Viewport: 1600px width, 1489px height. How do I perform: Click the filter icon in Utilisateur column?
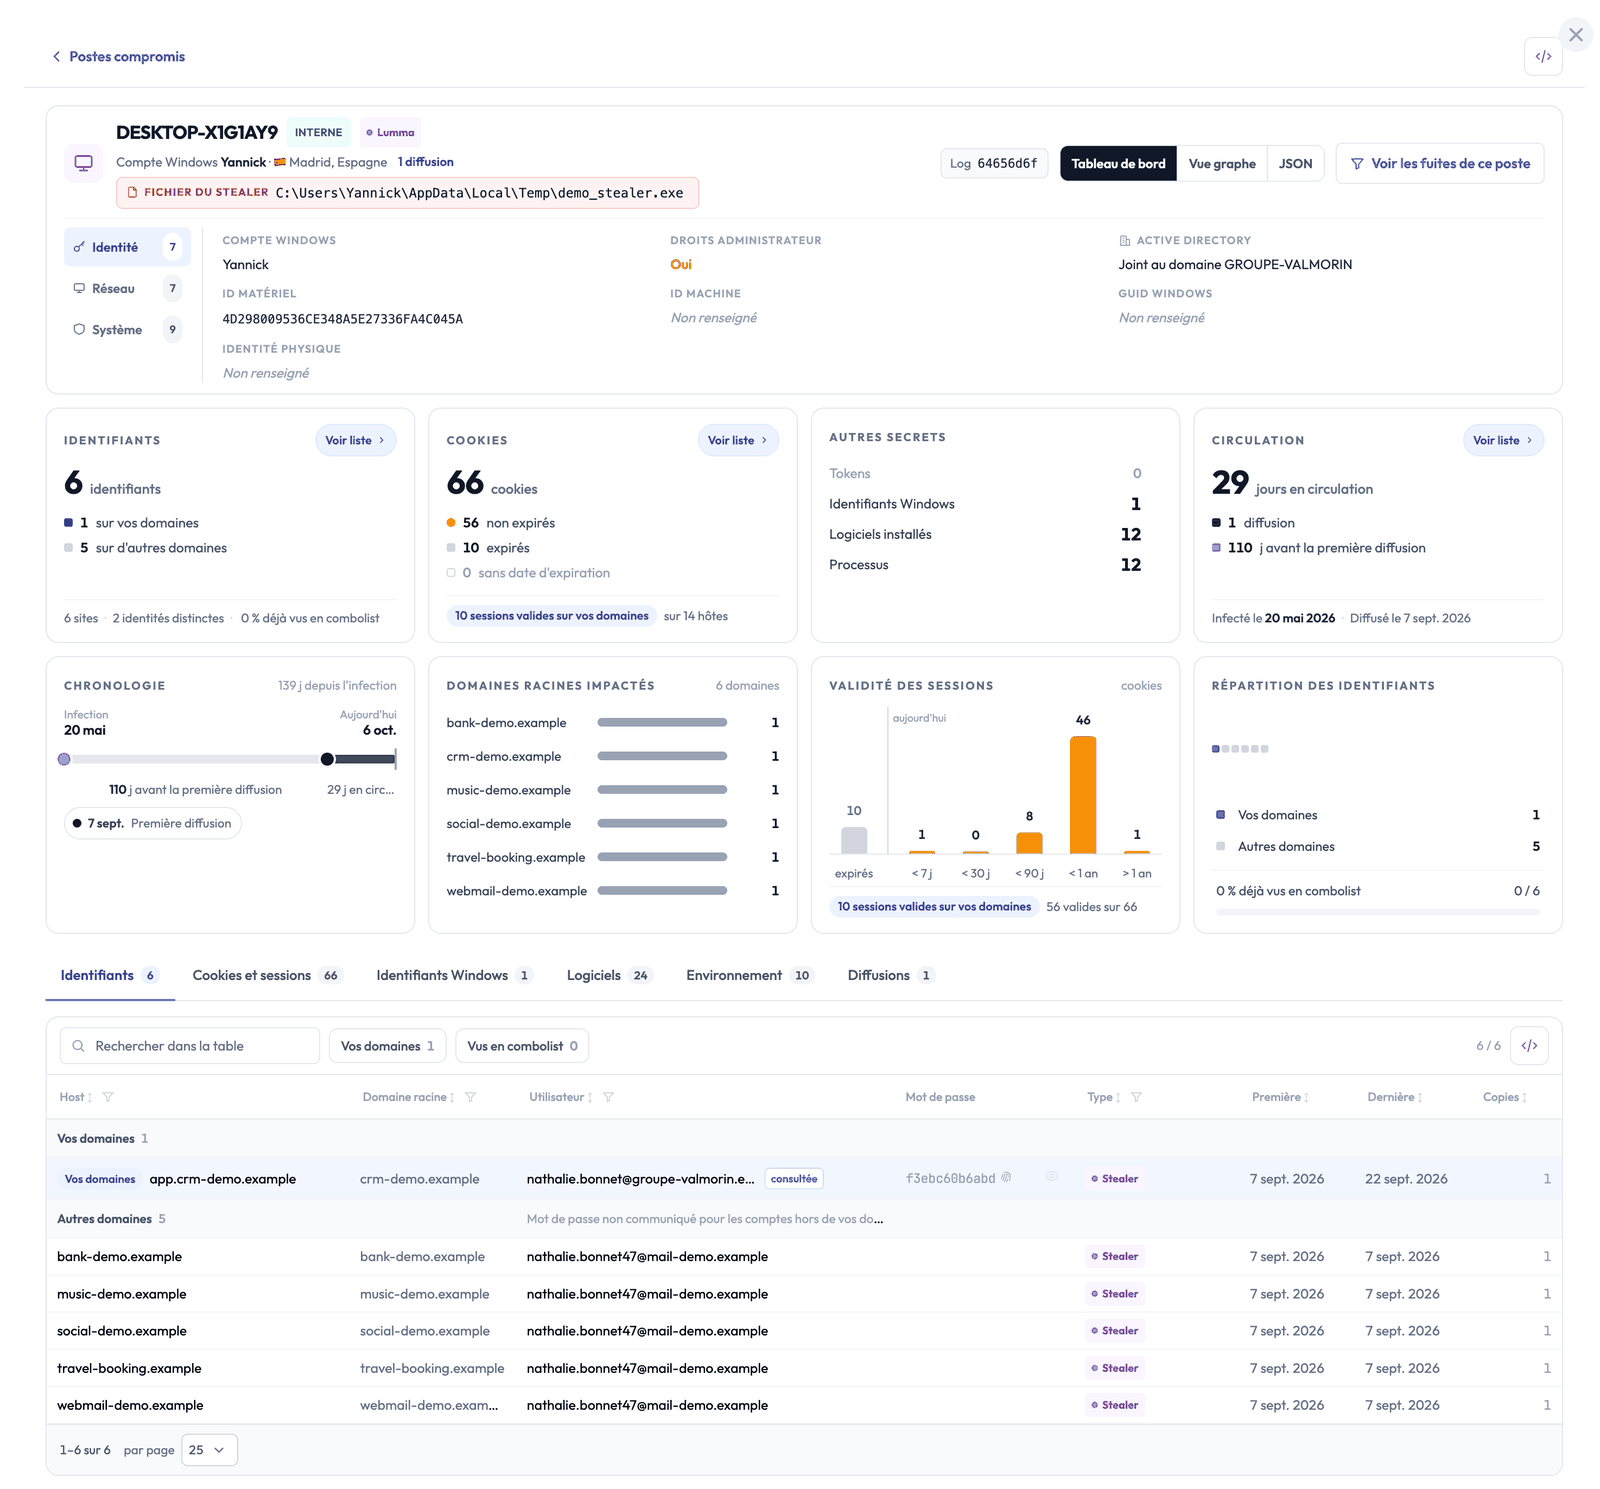(608, 1097)
